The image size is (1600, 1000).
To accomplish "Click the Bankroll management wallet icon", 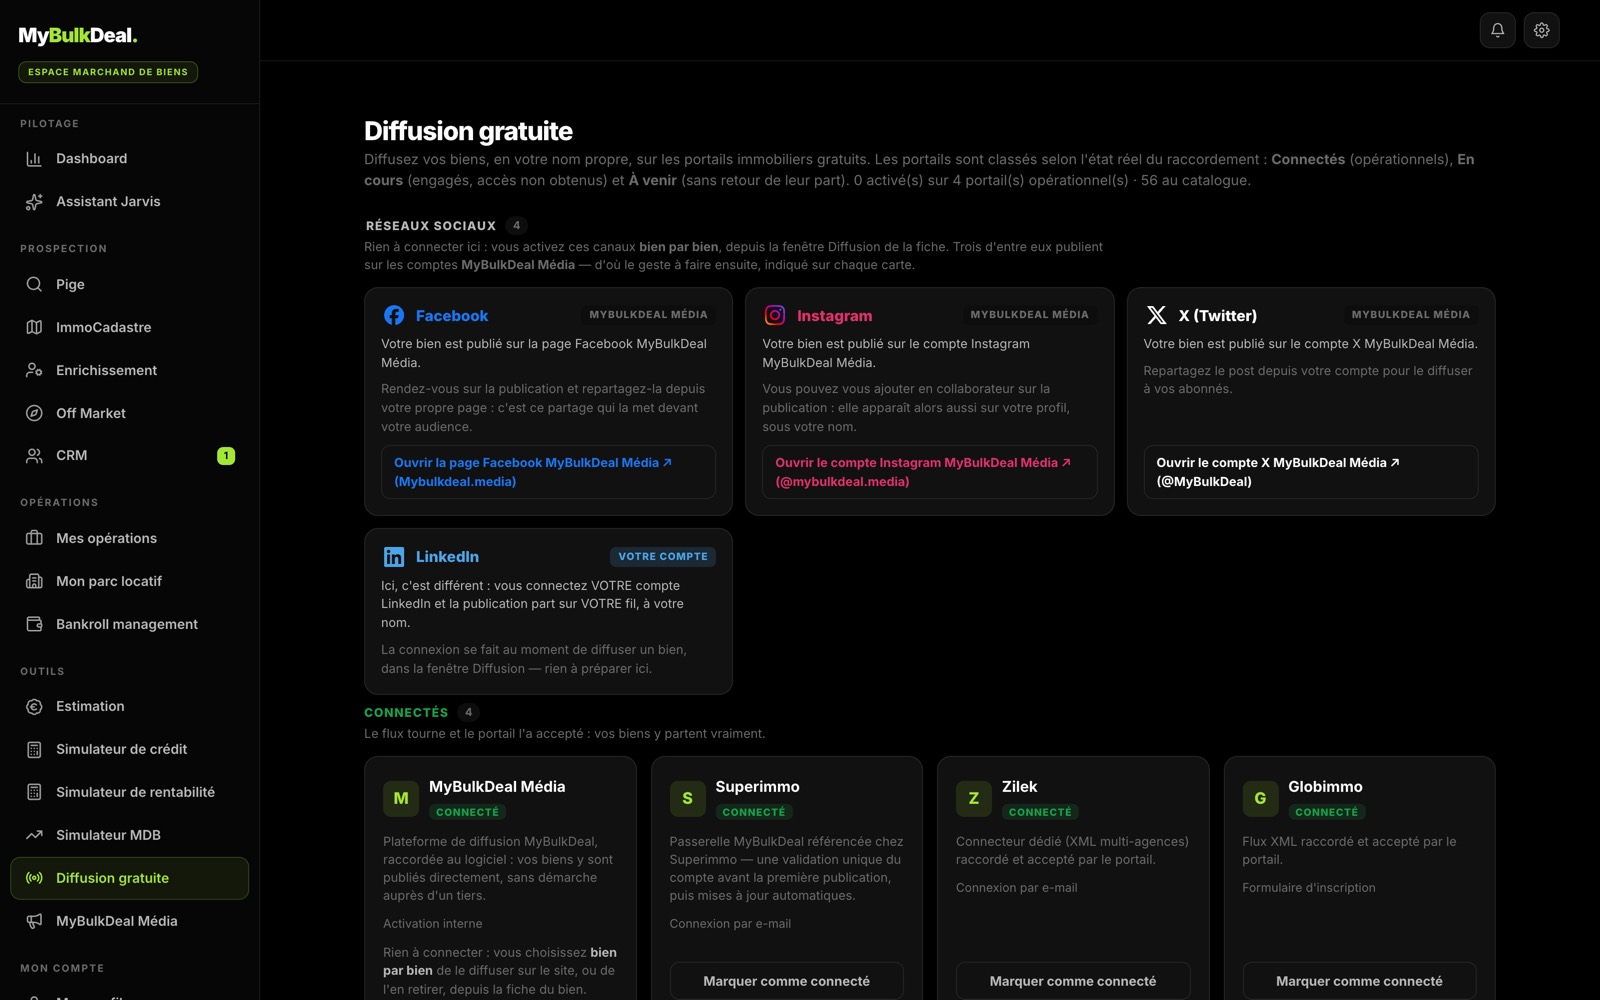I will [34, 624].
